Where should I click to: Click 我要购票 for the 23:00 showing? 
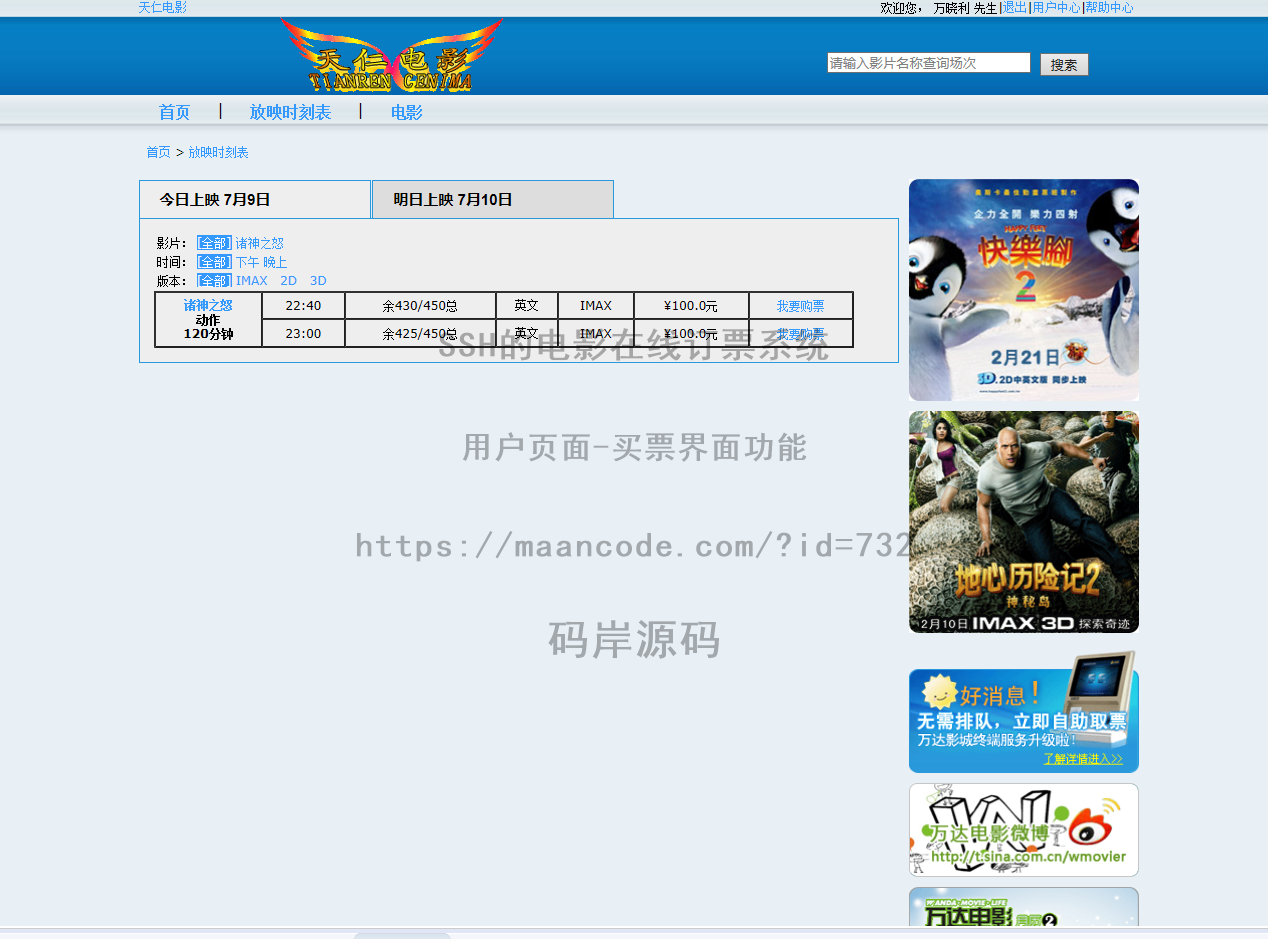pyautogui.click(x=801, y=334)
